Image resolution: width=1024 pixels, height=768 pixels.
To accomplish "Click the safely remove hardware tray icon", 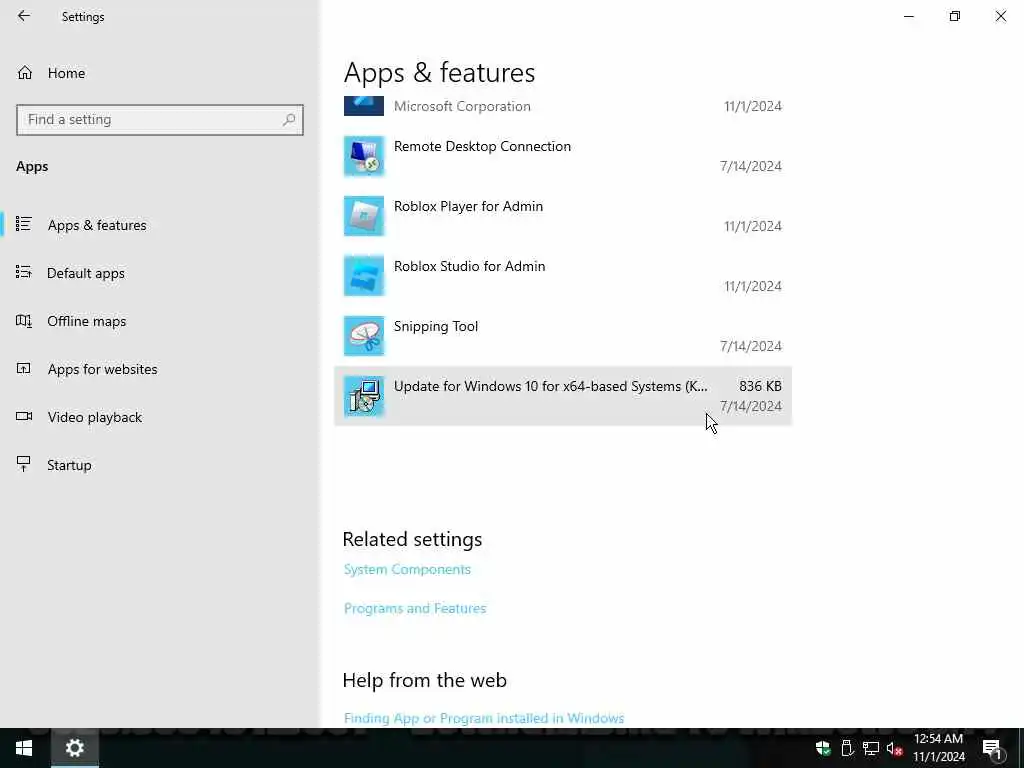I will tap(847, 748).
